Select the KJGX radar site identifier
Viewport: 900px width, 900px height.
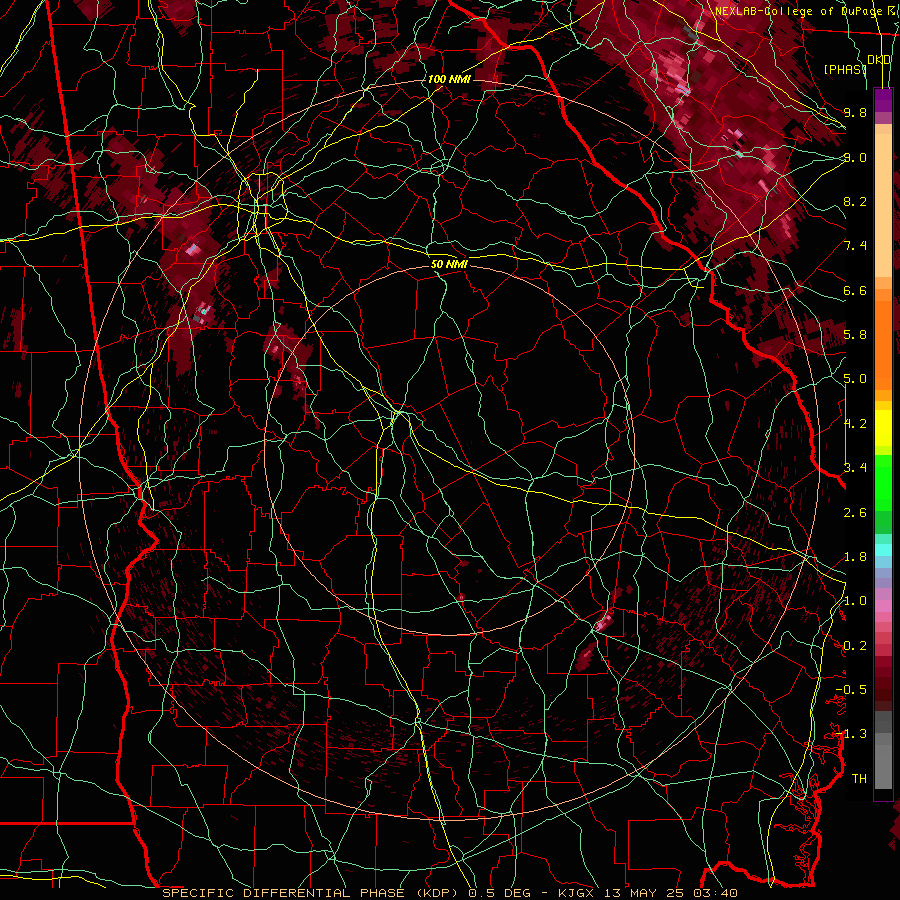point(577,893)
